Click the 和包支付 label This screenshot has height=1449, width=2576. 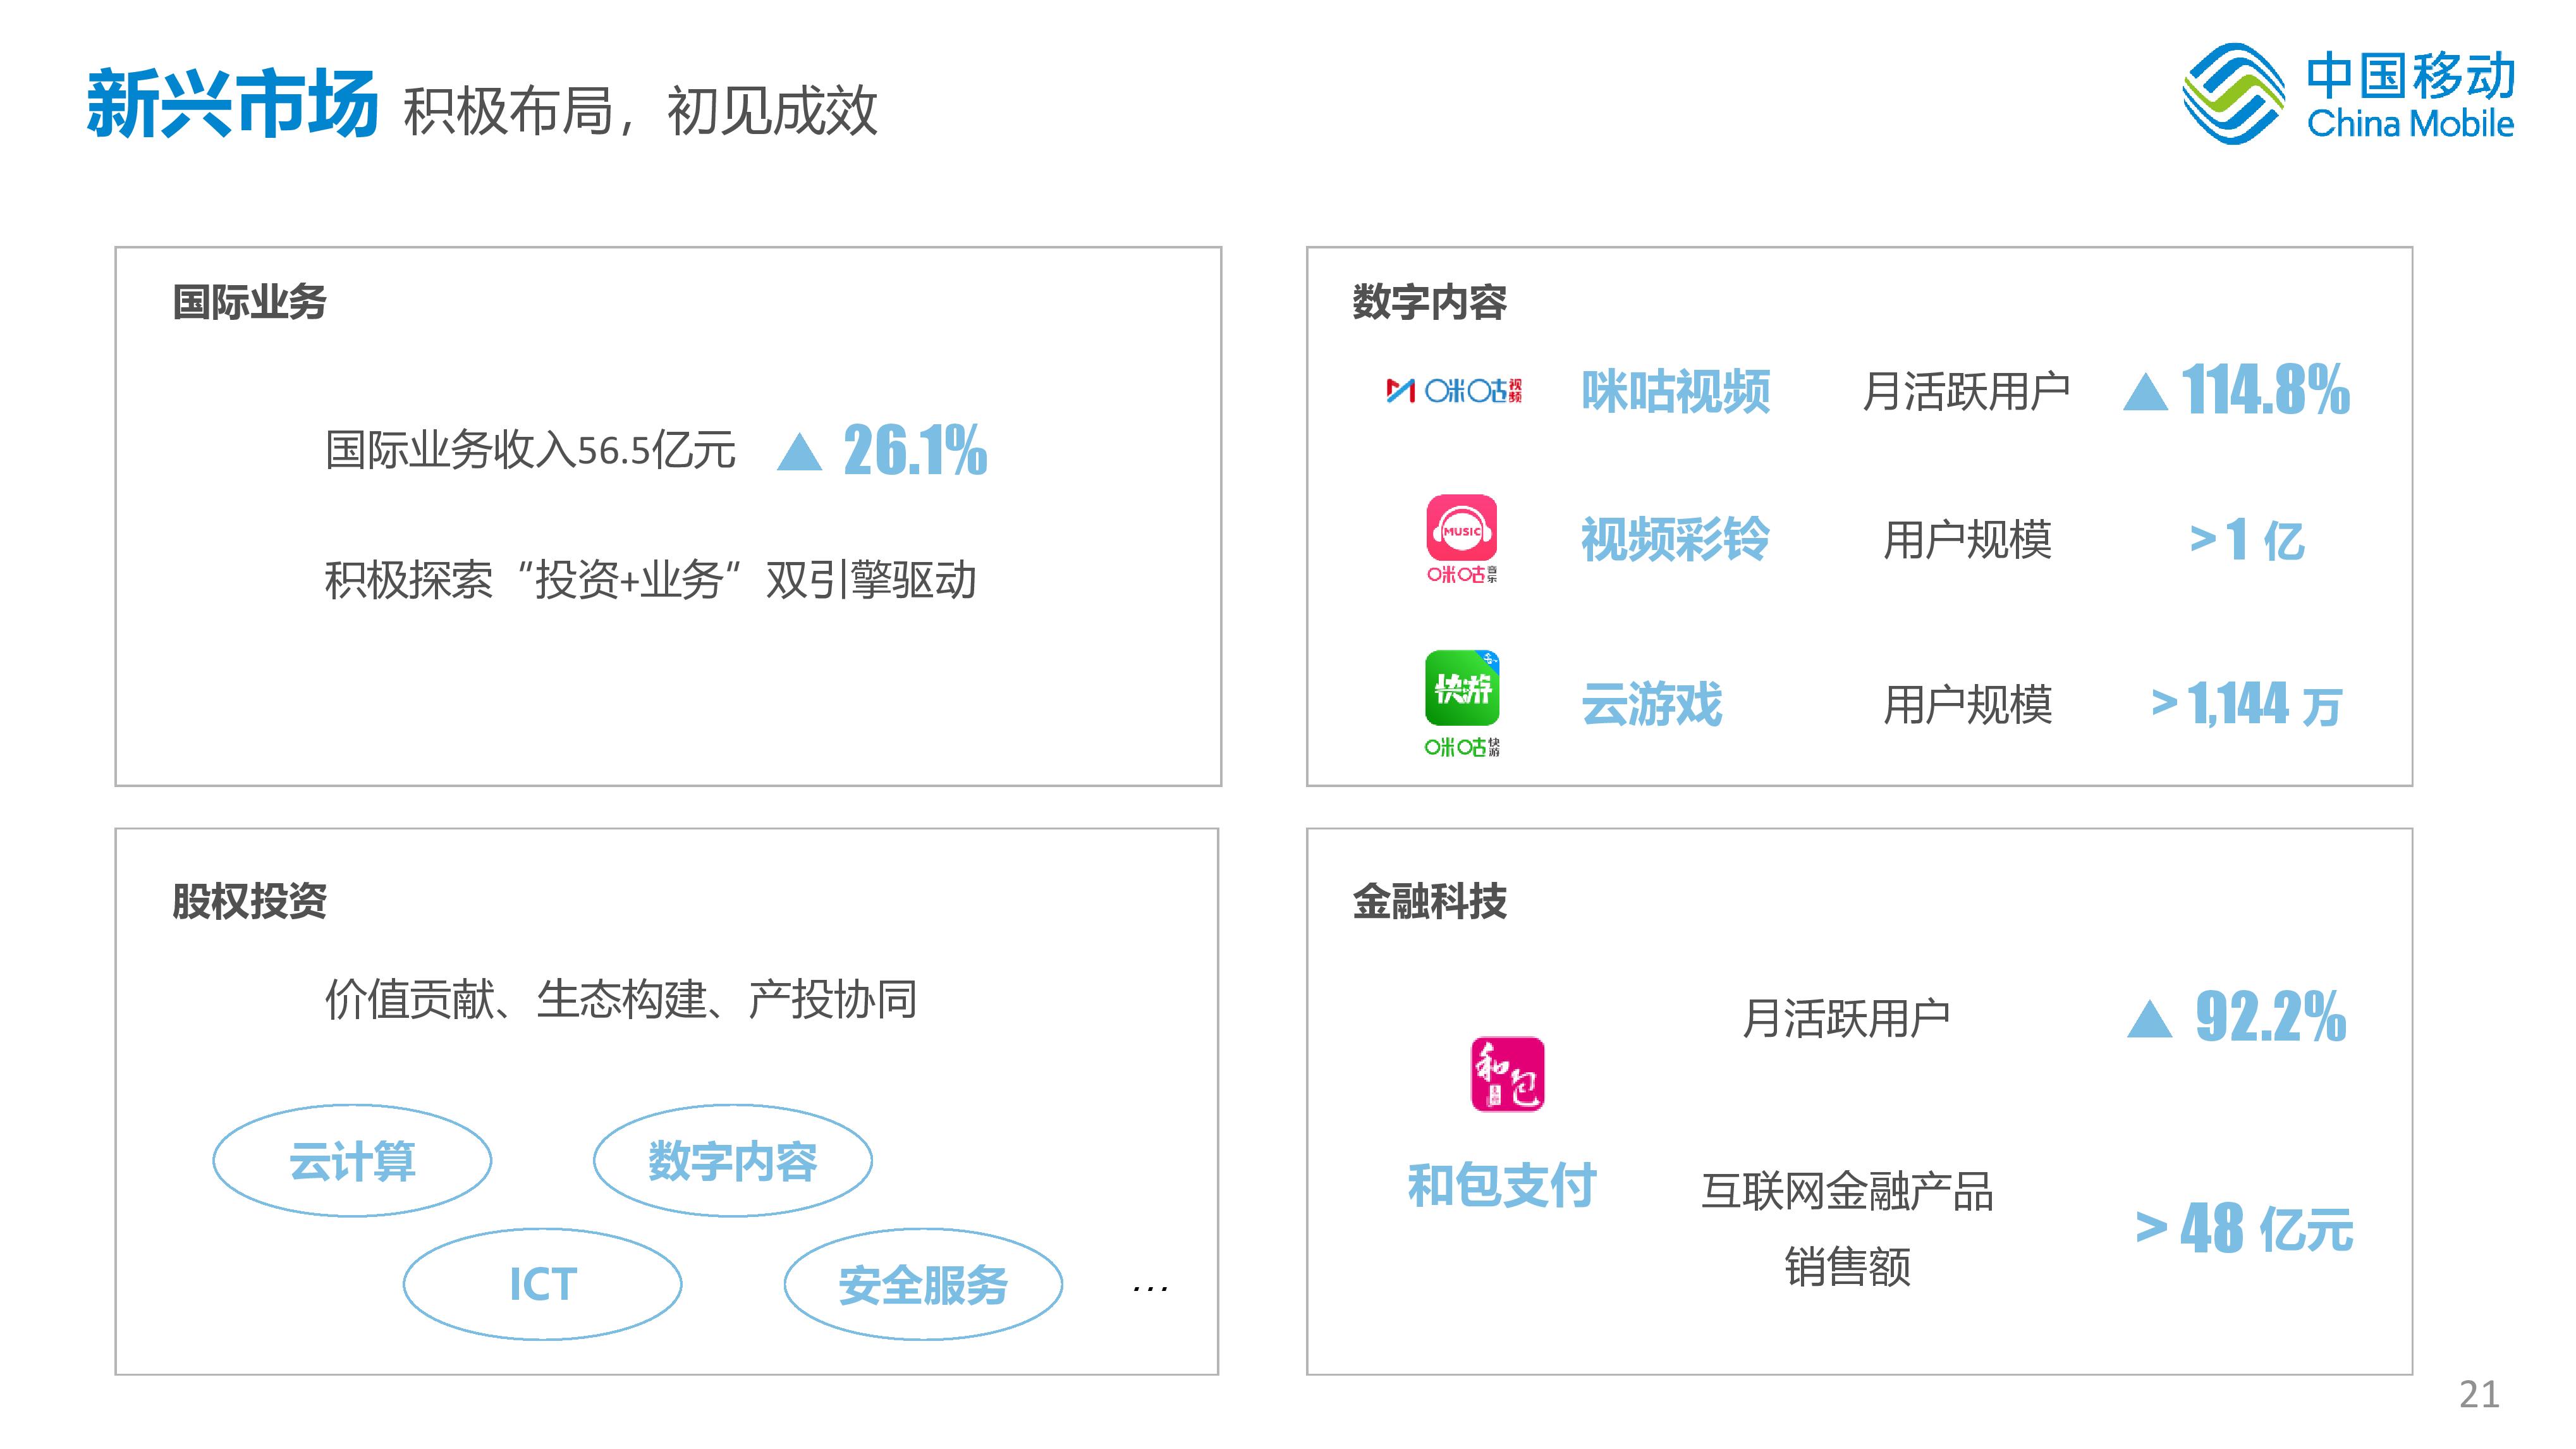pos(1501,1186)
